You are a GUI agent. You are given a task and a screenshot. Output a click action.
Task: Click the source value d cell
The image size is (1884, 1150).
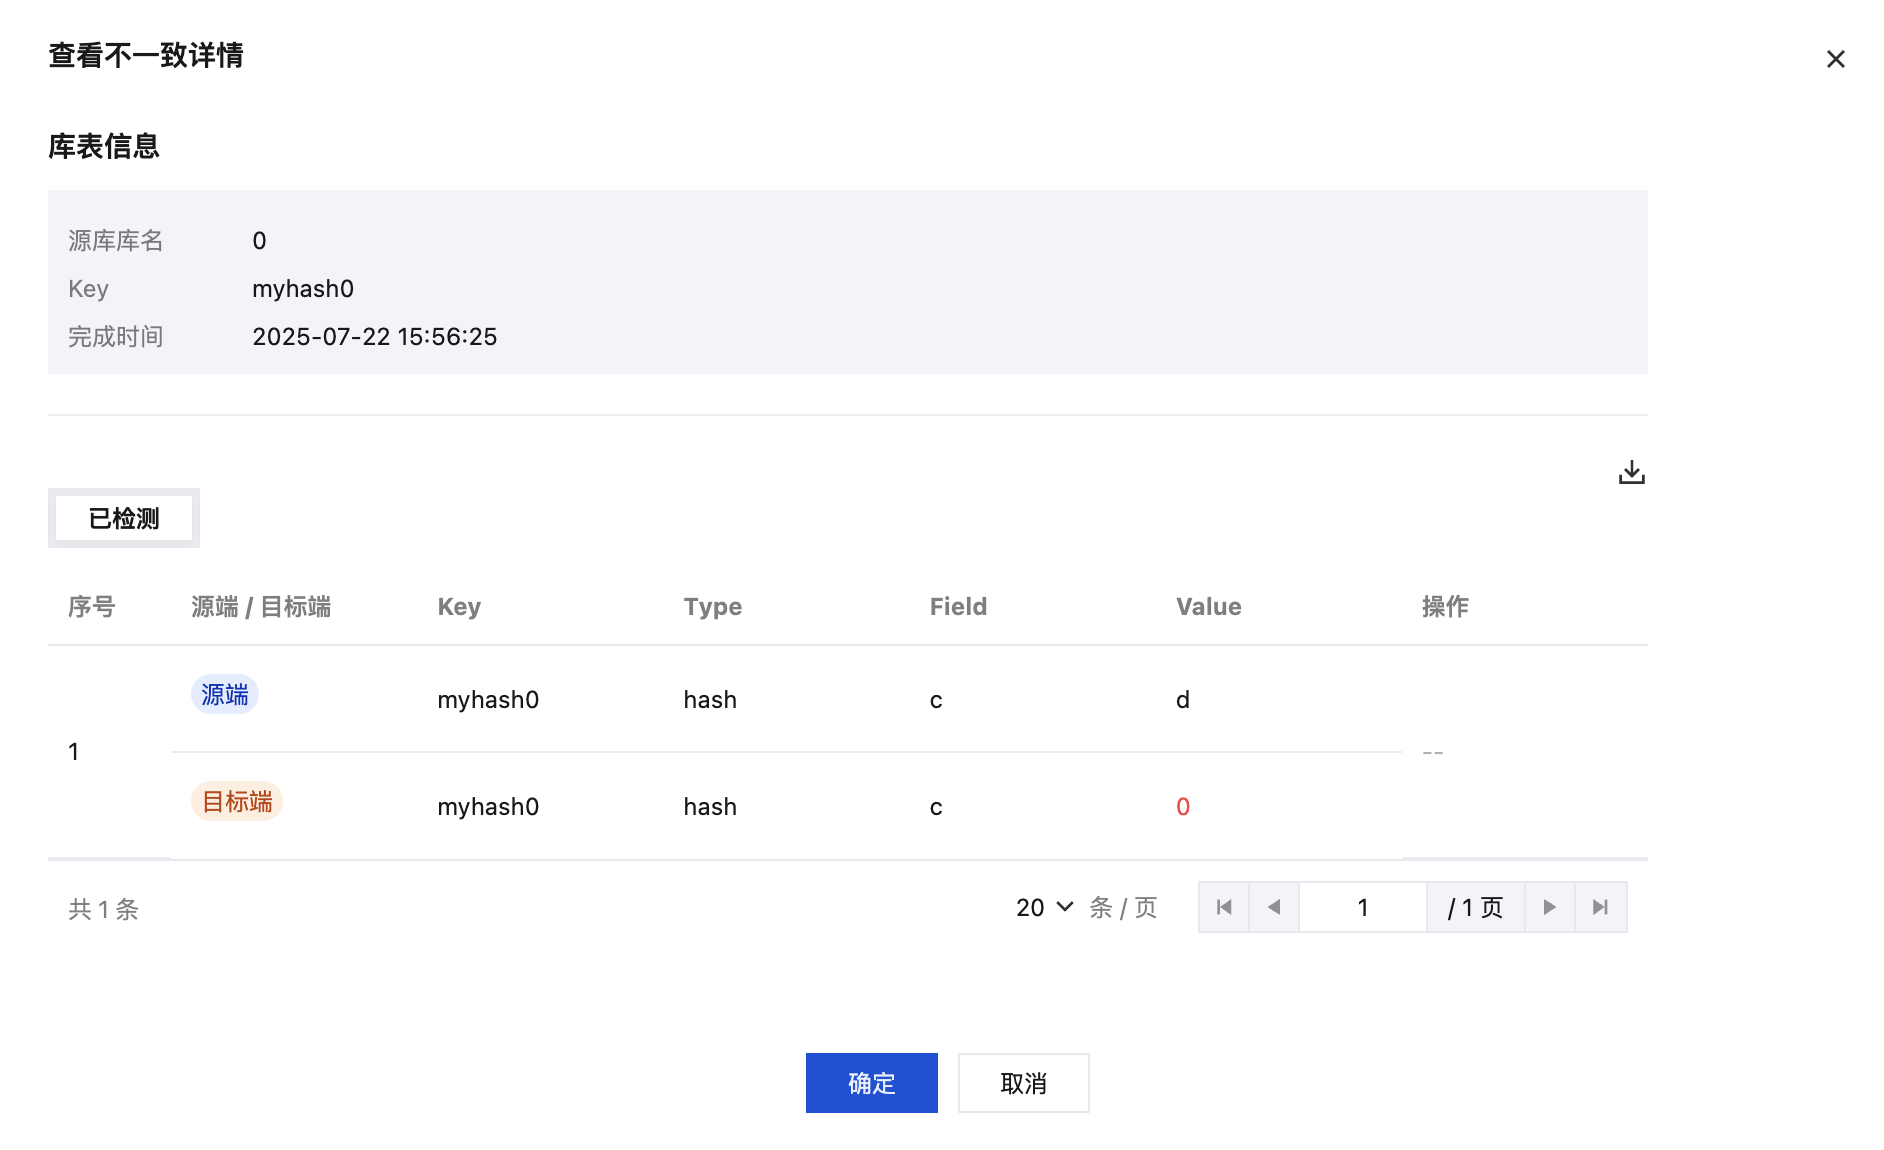click(1183, 700)
